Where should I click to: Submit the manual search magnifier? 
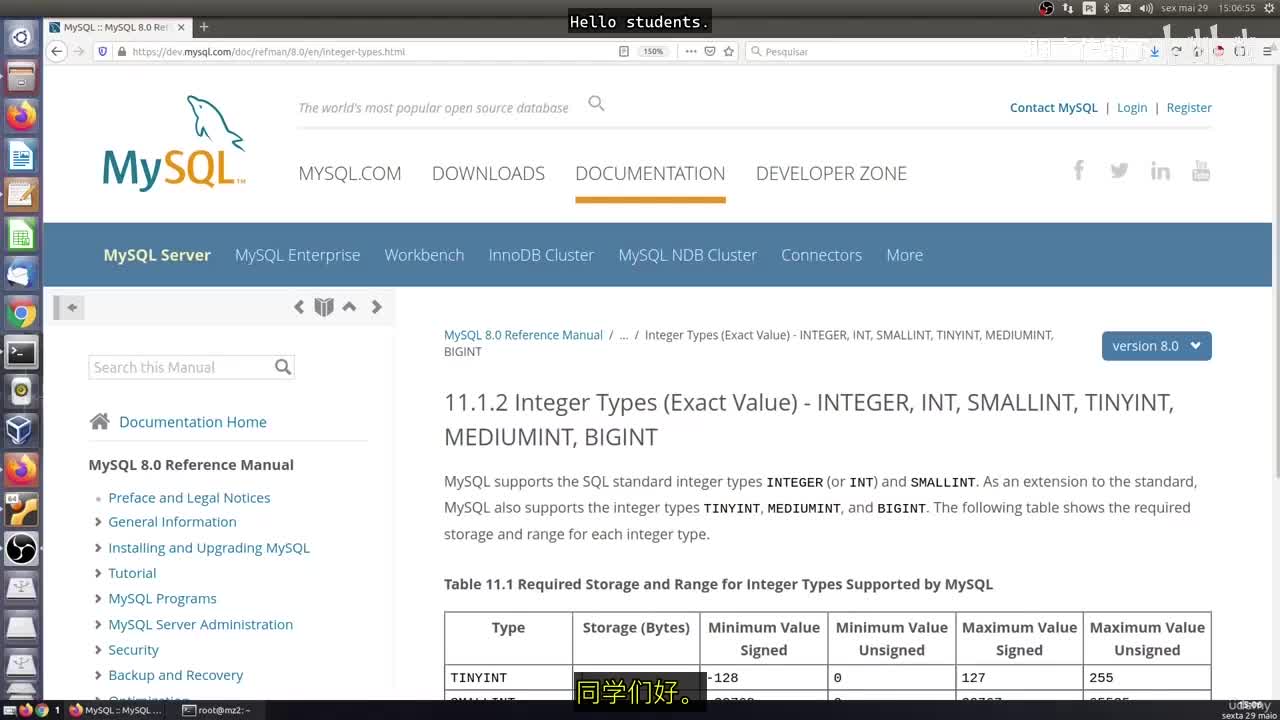(x=283, y=367)
